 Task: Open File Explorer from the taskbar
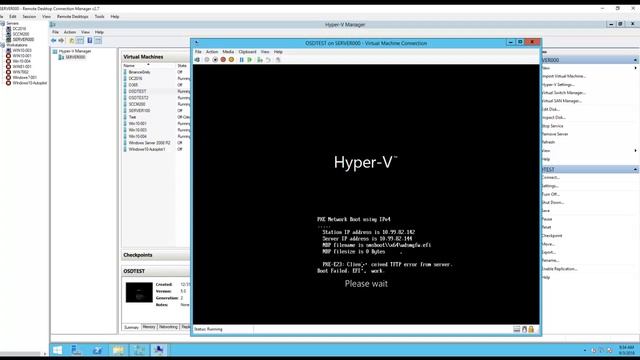click(118, 350)
